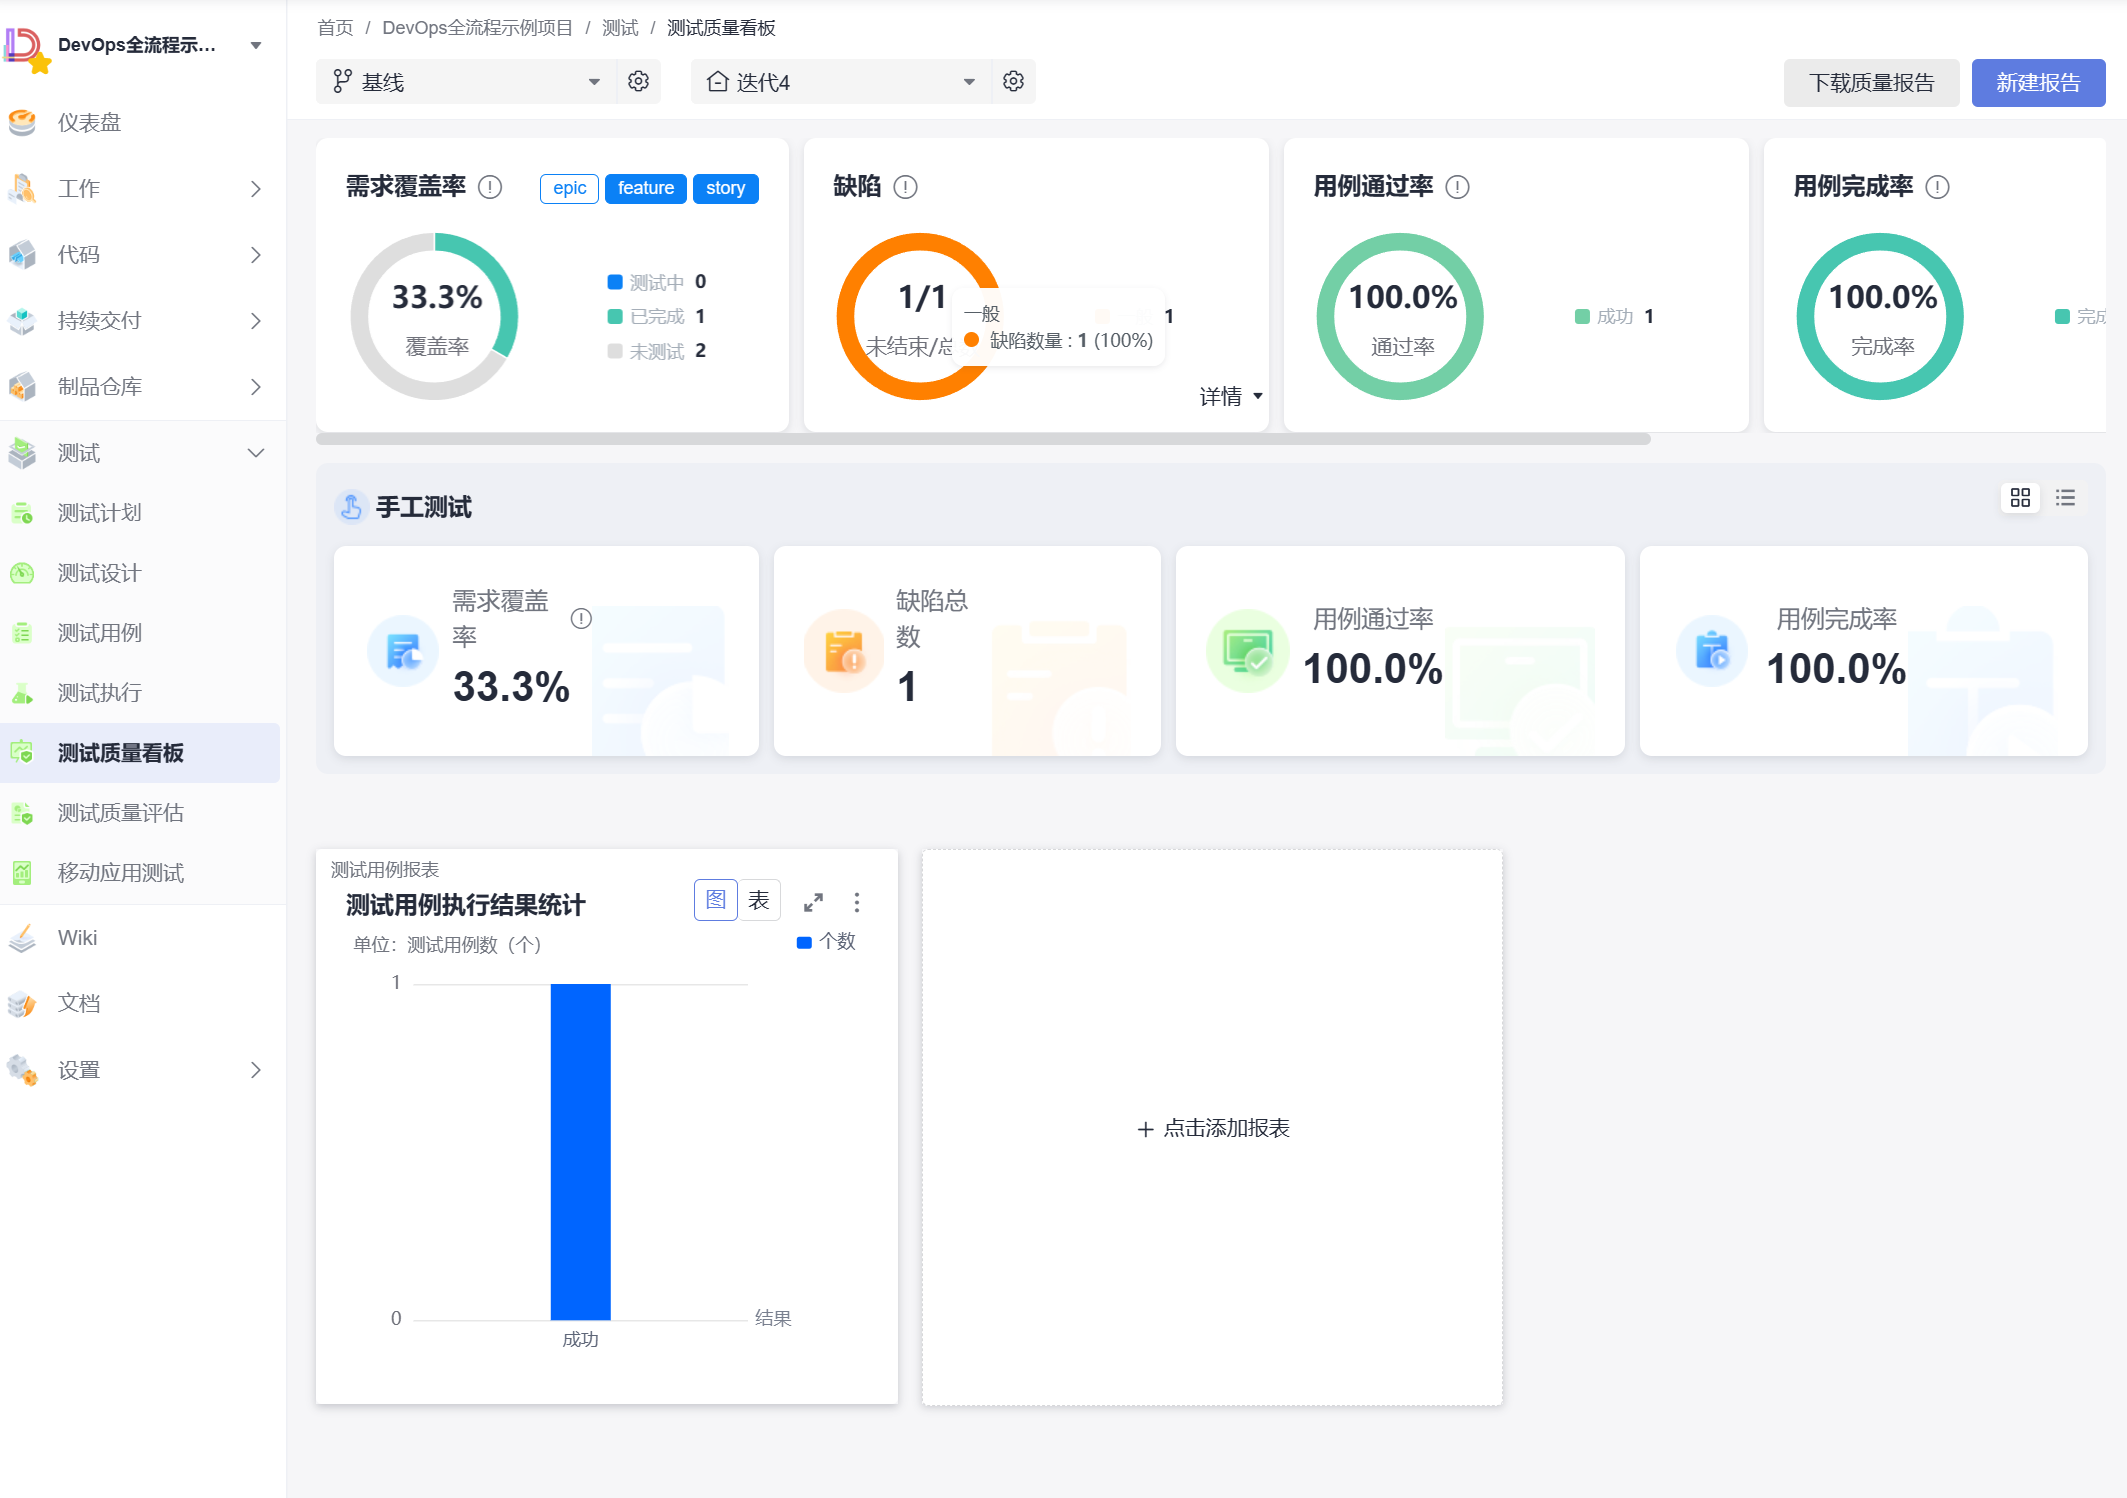
Task: Expand chart to fullscreen with arrows icon
Action: 813,902
